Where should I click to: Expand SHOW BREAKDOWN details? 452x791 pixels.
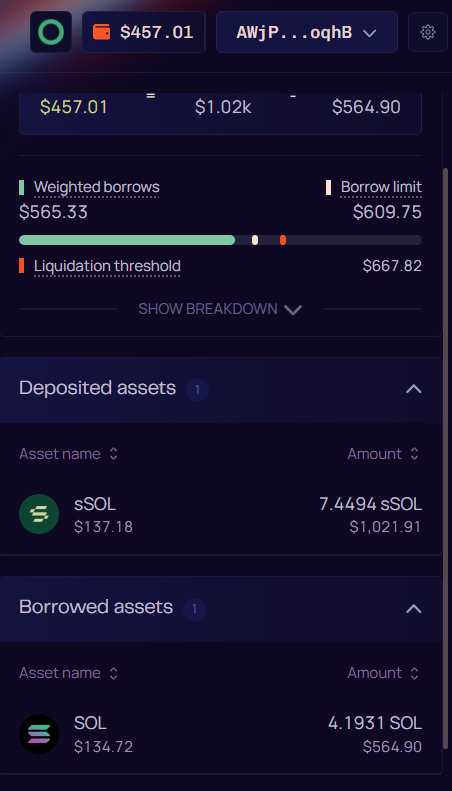click(x=220, y=309)
